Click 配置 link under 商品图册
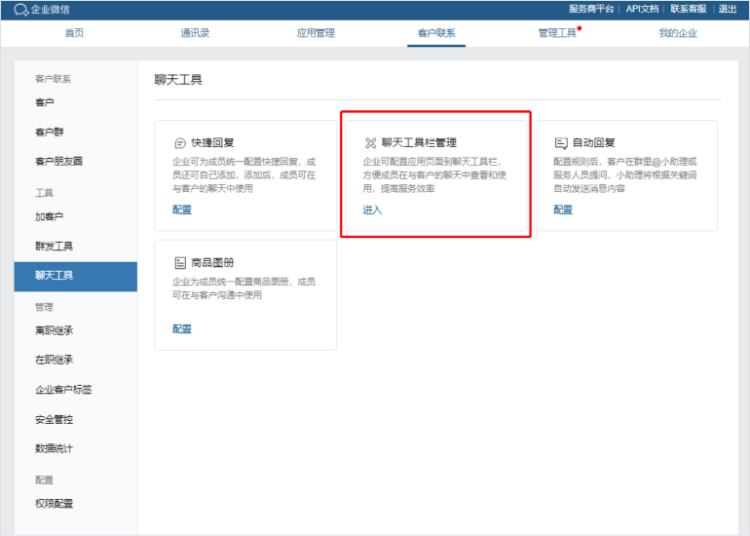Viewport: 750px width, 536px height. 181,329
